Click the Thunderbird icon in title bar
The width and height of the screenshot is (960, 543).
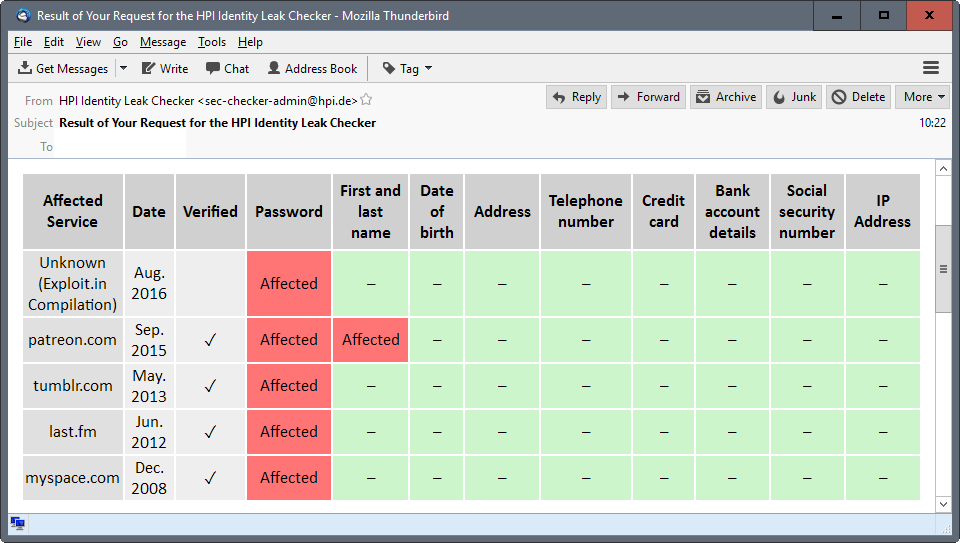coord(23,15)
